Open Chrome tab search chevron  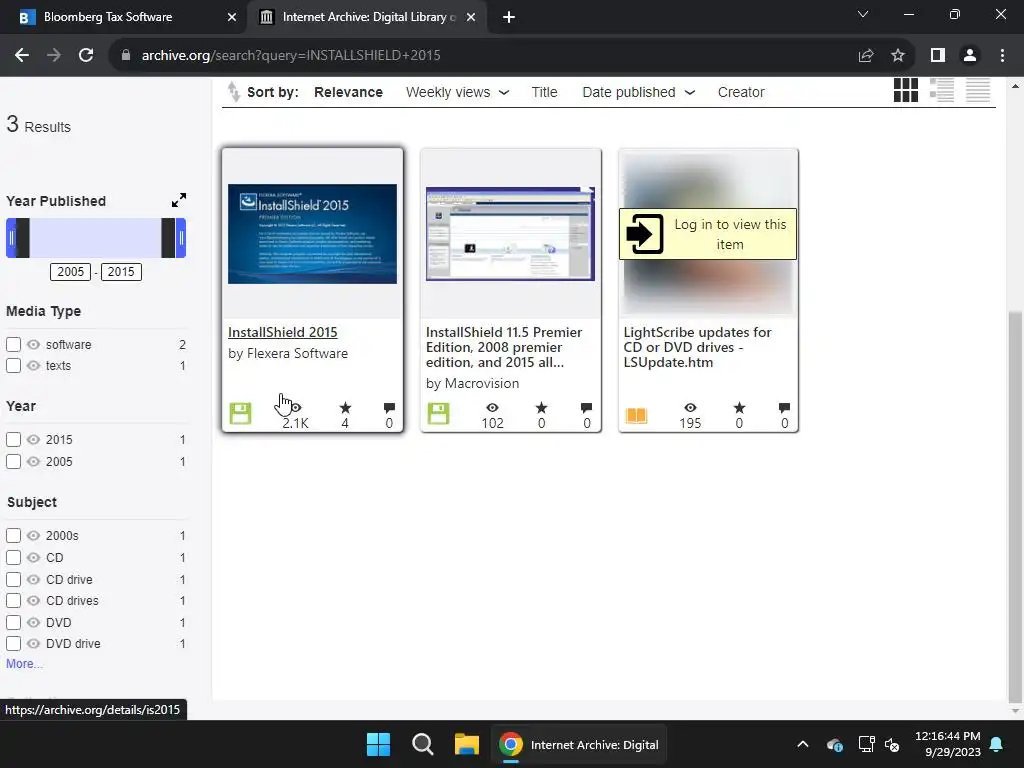(x=863, y=14)
